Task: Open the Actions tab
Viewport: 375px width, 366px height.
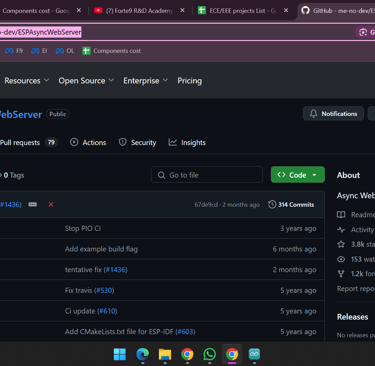Action: [x=88, y=143]
